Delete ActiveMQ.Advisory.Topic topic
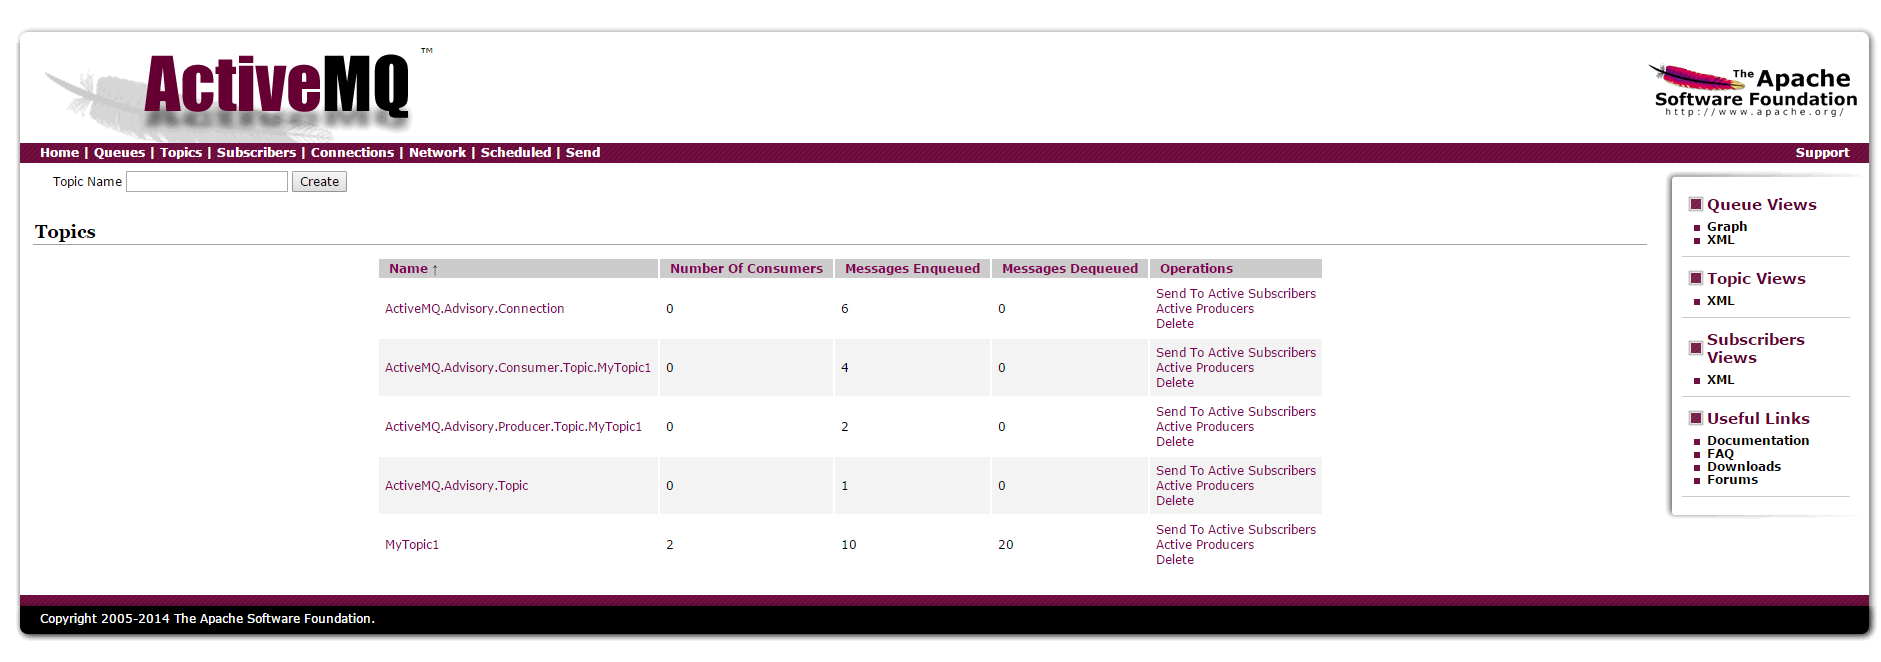 click(x=1175, y=501)
